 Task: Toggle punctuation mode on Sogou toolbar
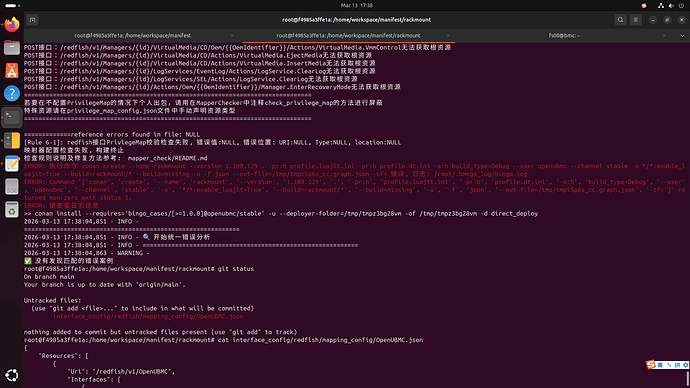pyautogui.click(x=669, y=365)
